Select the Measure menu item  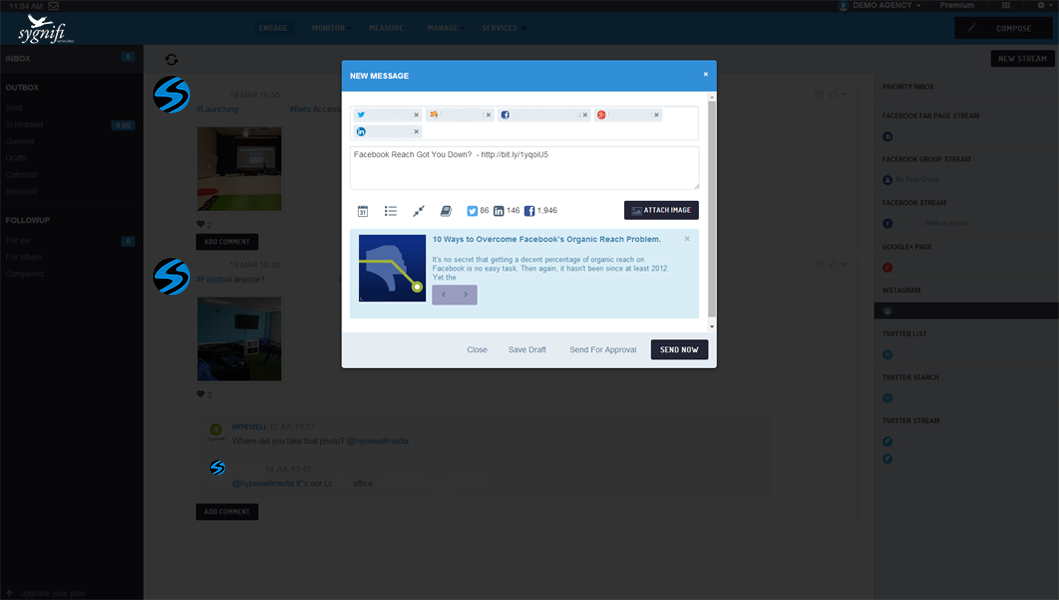386,28
